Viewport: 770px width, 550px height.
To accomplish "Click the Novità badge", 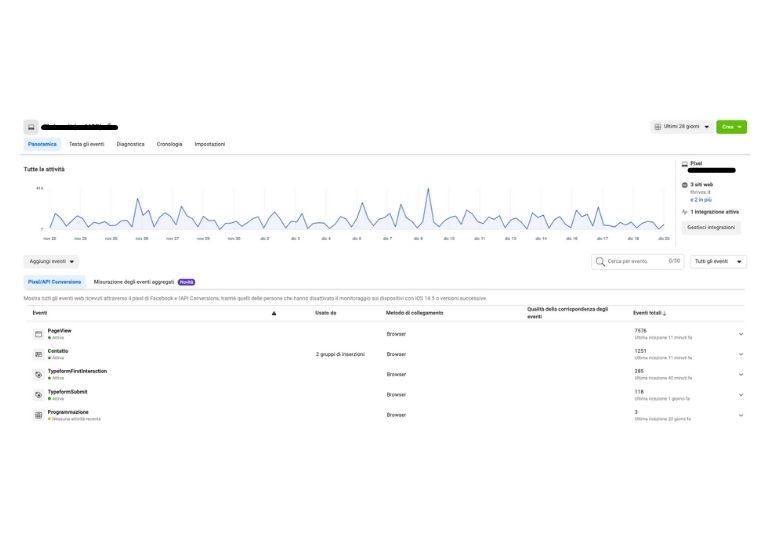I will coord(186,282).
